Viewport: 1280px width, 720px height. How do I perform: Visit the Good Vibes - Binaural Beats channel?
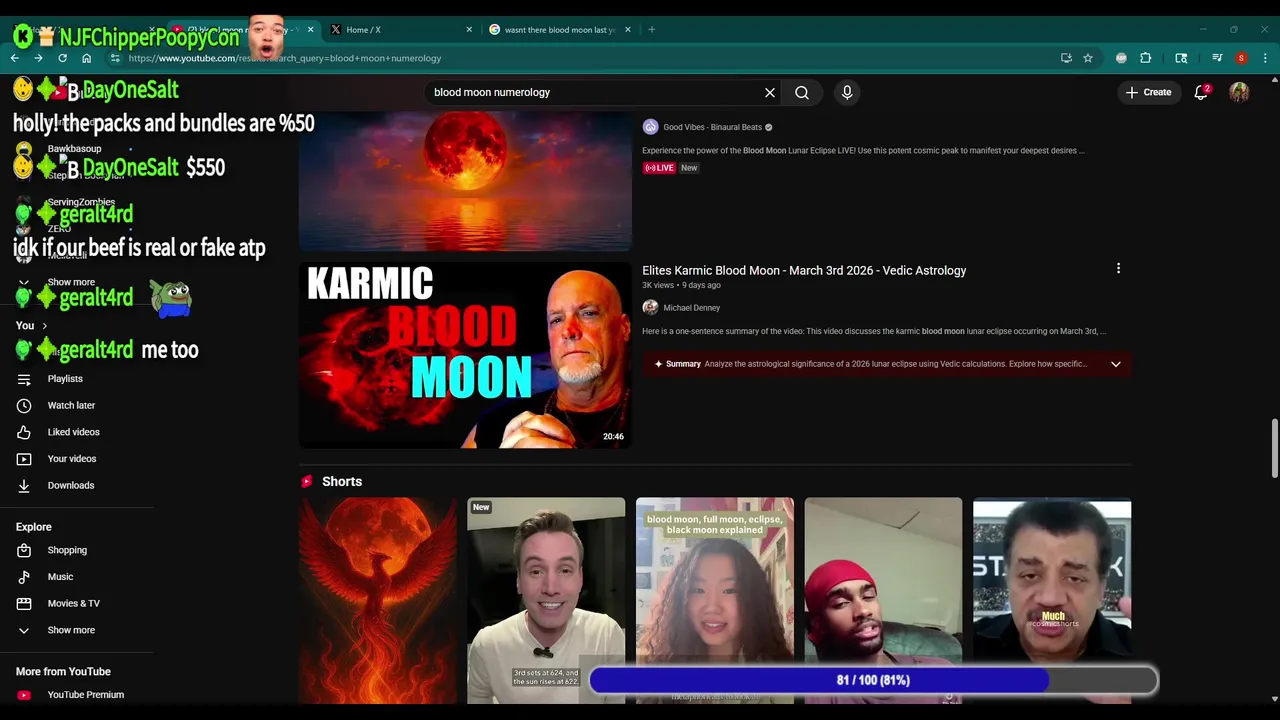712,127
